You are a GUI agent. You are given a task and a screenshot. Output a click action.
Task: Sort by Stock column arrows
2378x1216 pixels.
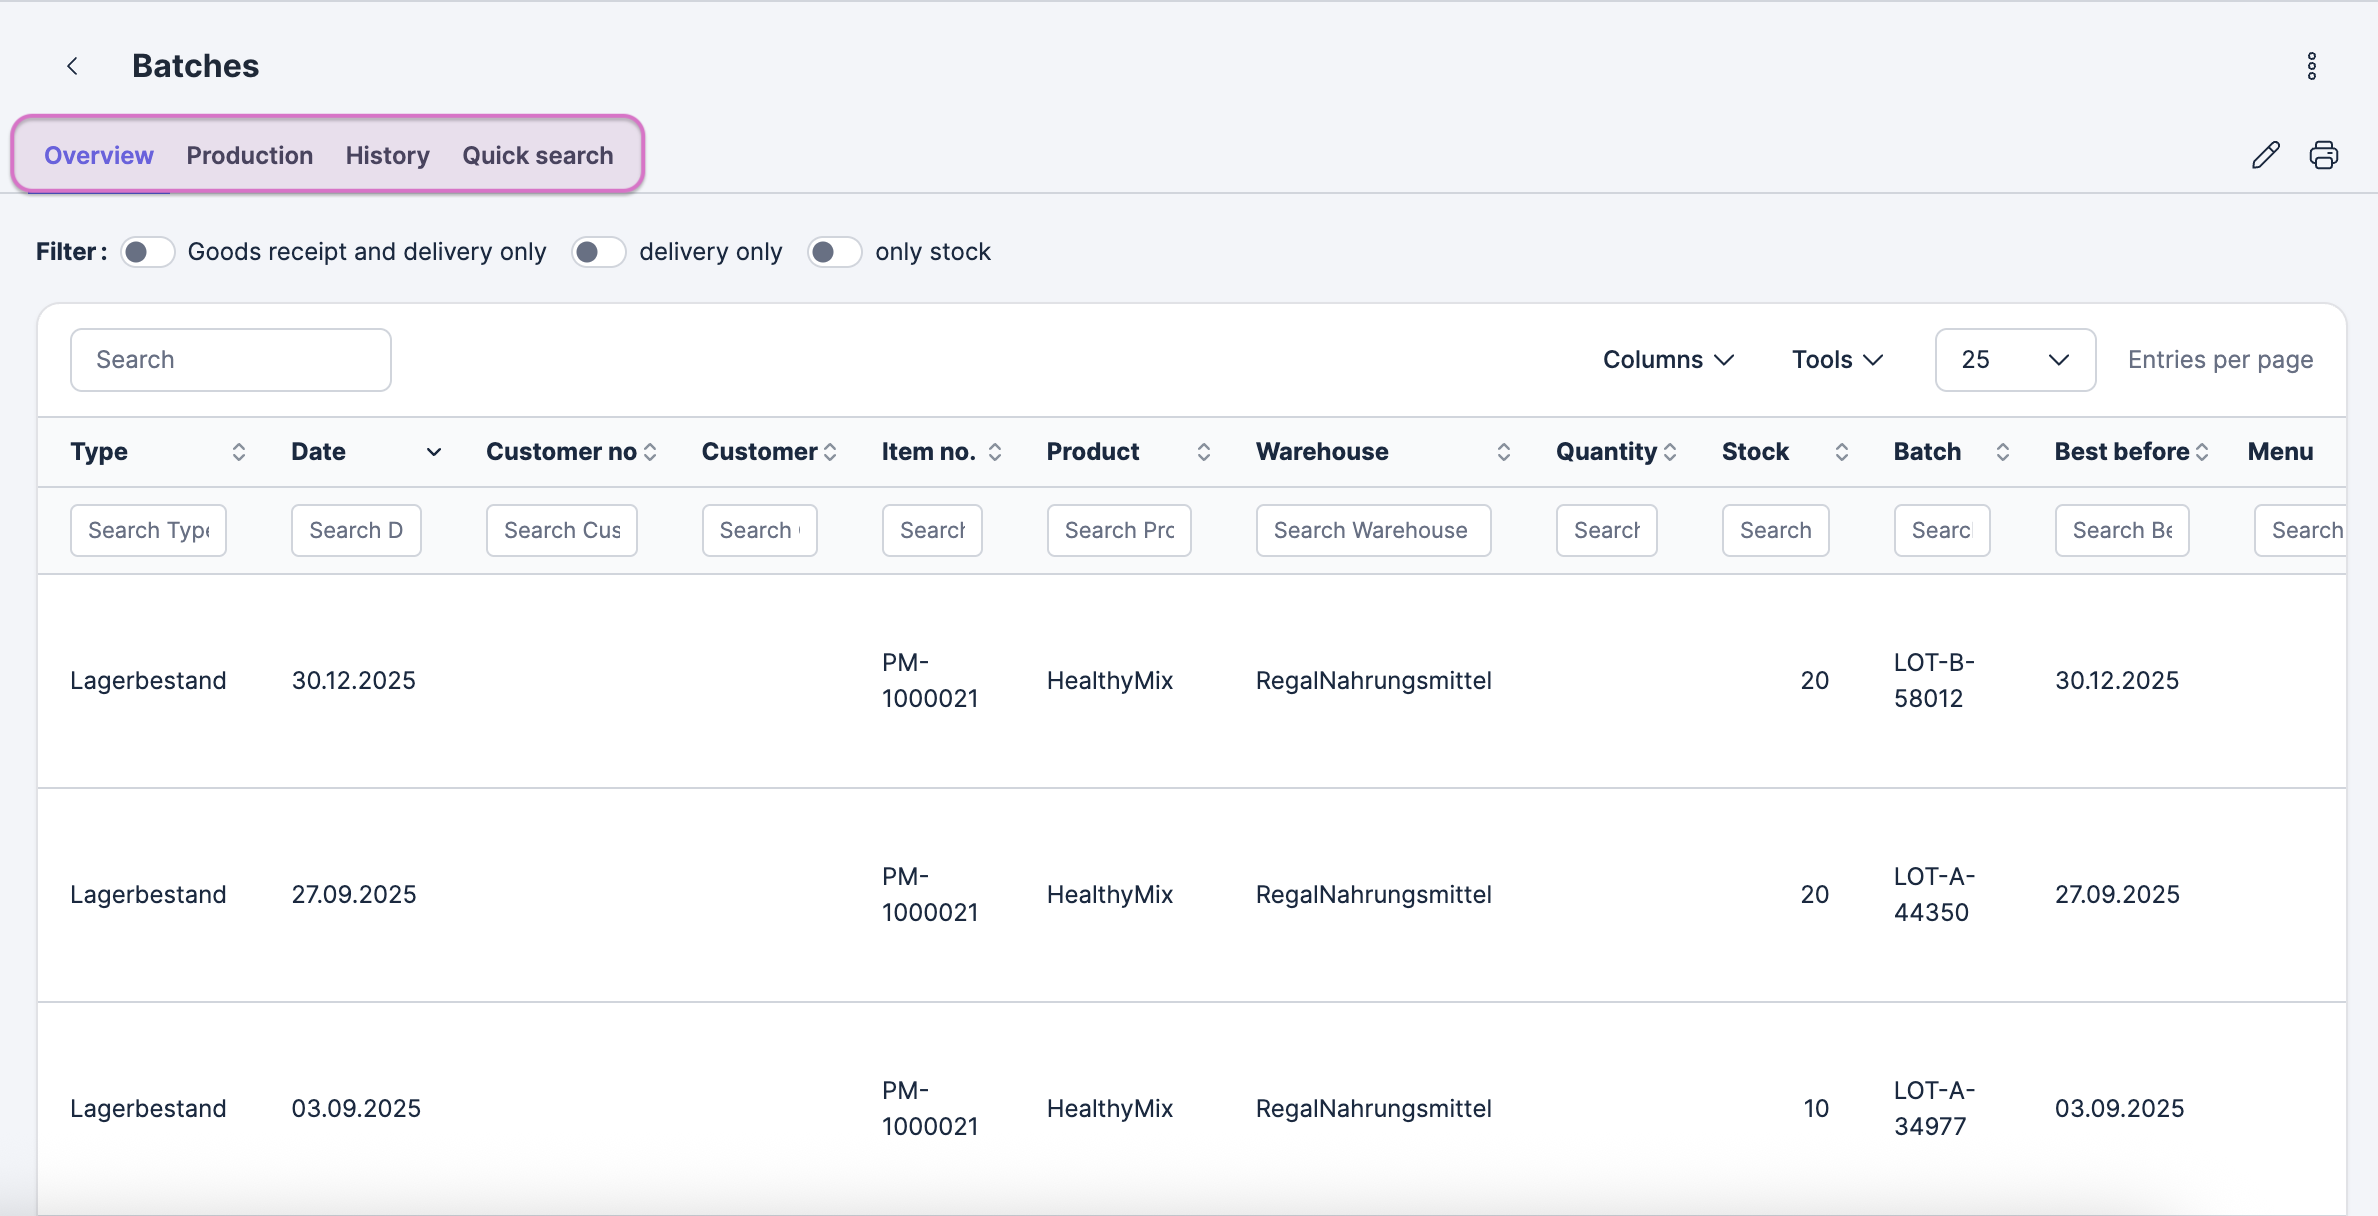(1841, 452)
